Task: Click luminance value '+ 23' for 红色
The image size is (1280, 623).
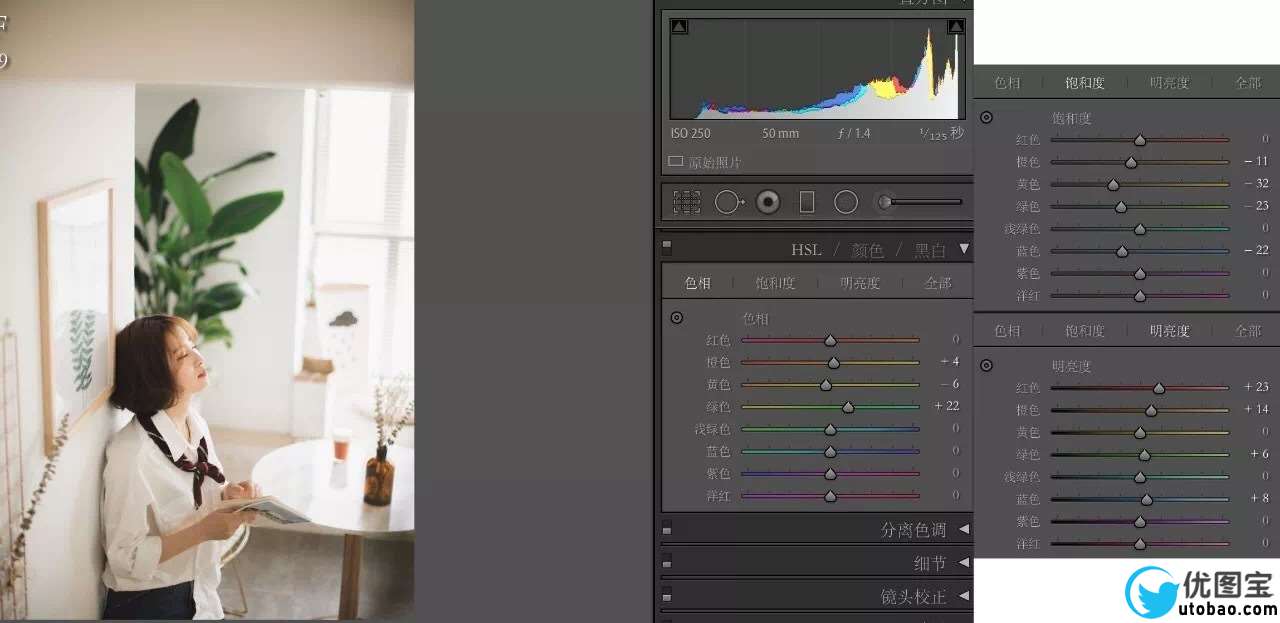Action: [1256, 387]
